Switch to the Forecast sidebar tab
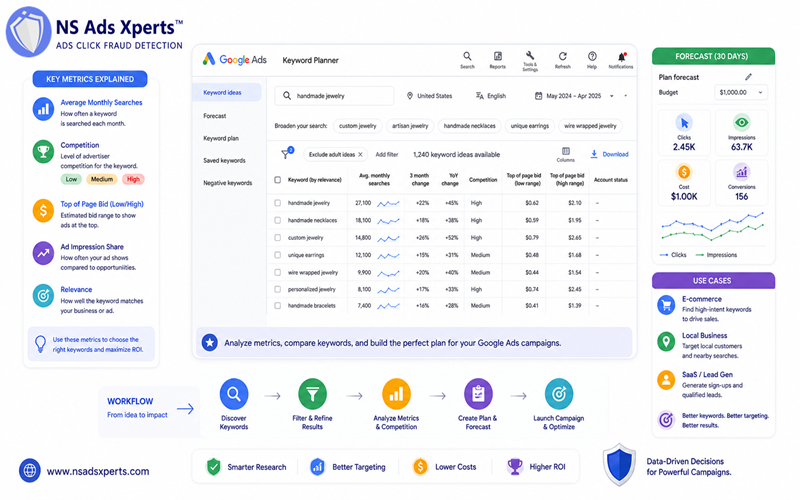Screen dimensions: 800x500 pyautogui.click(x=215, y=116)
